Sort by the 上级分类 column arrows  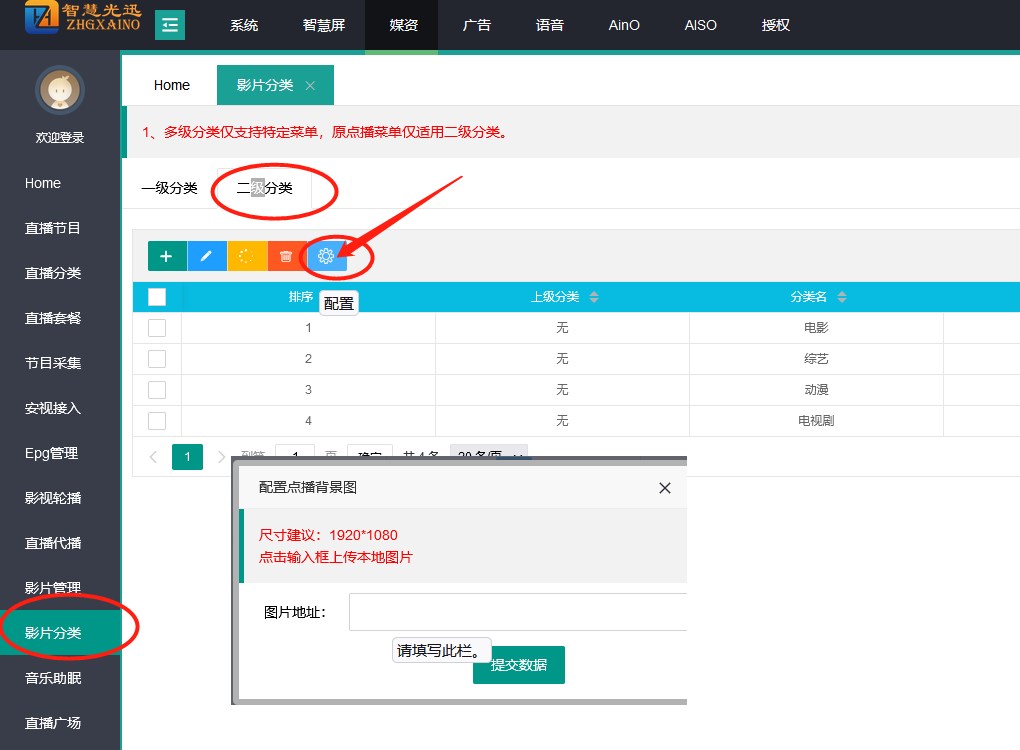click(x=594, y=297)
